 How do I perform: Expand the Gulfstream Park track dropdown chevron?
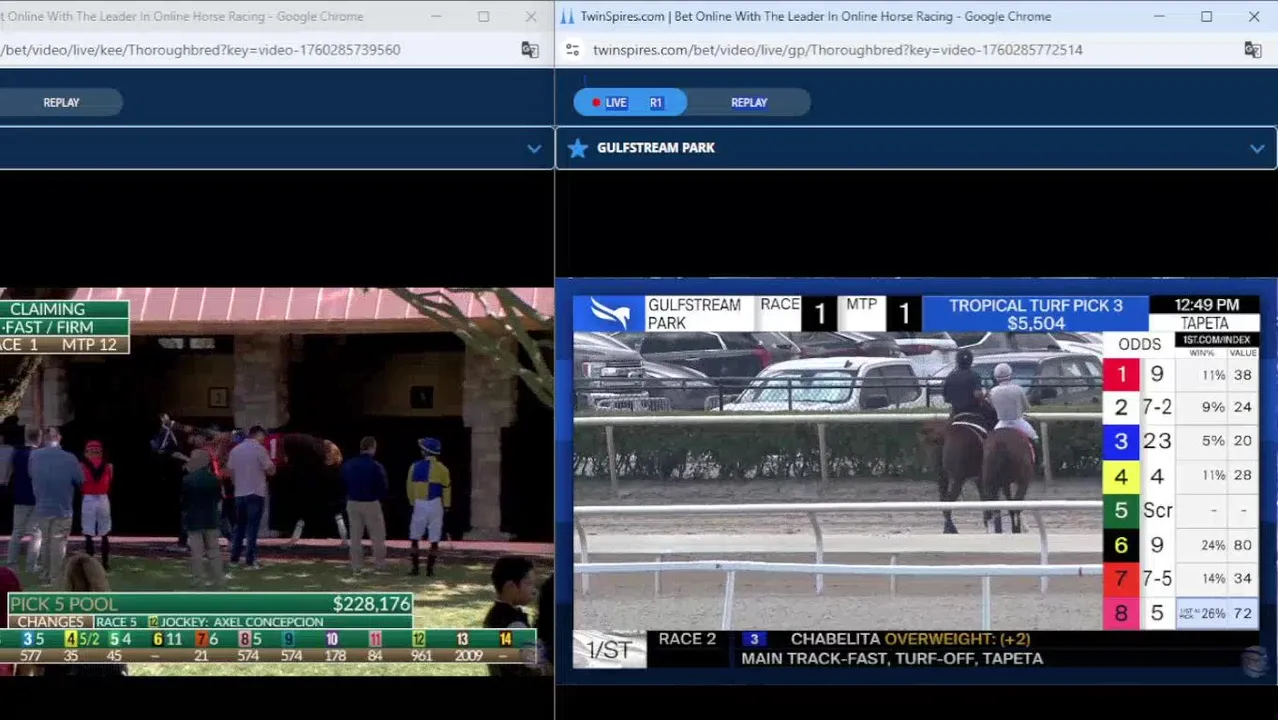tap(1257, 148)
